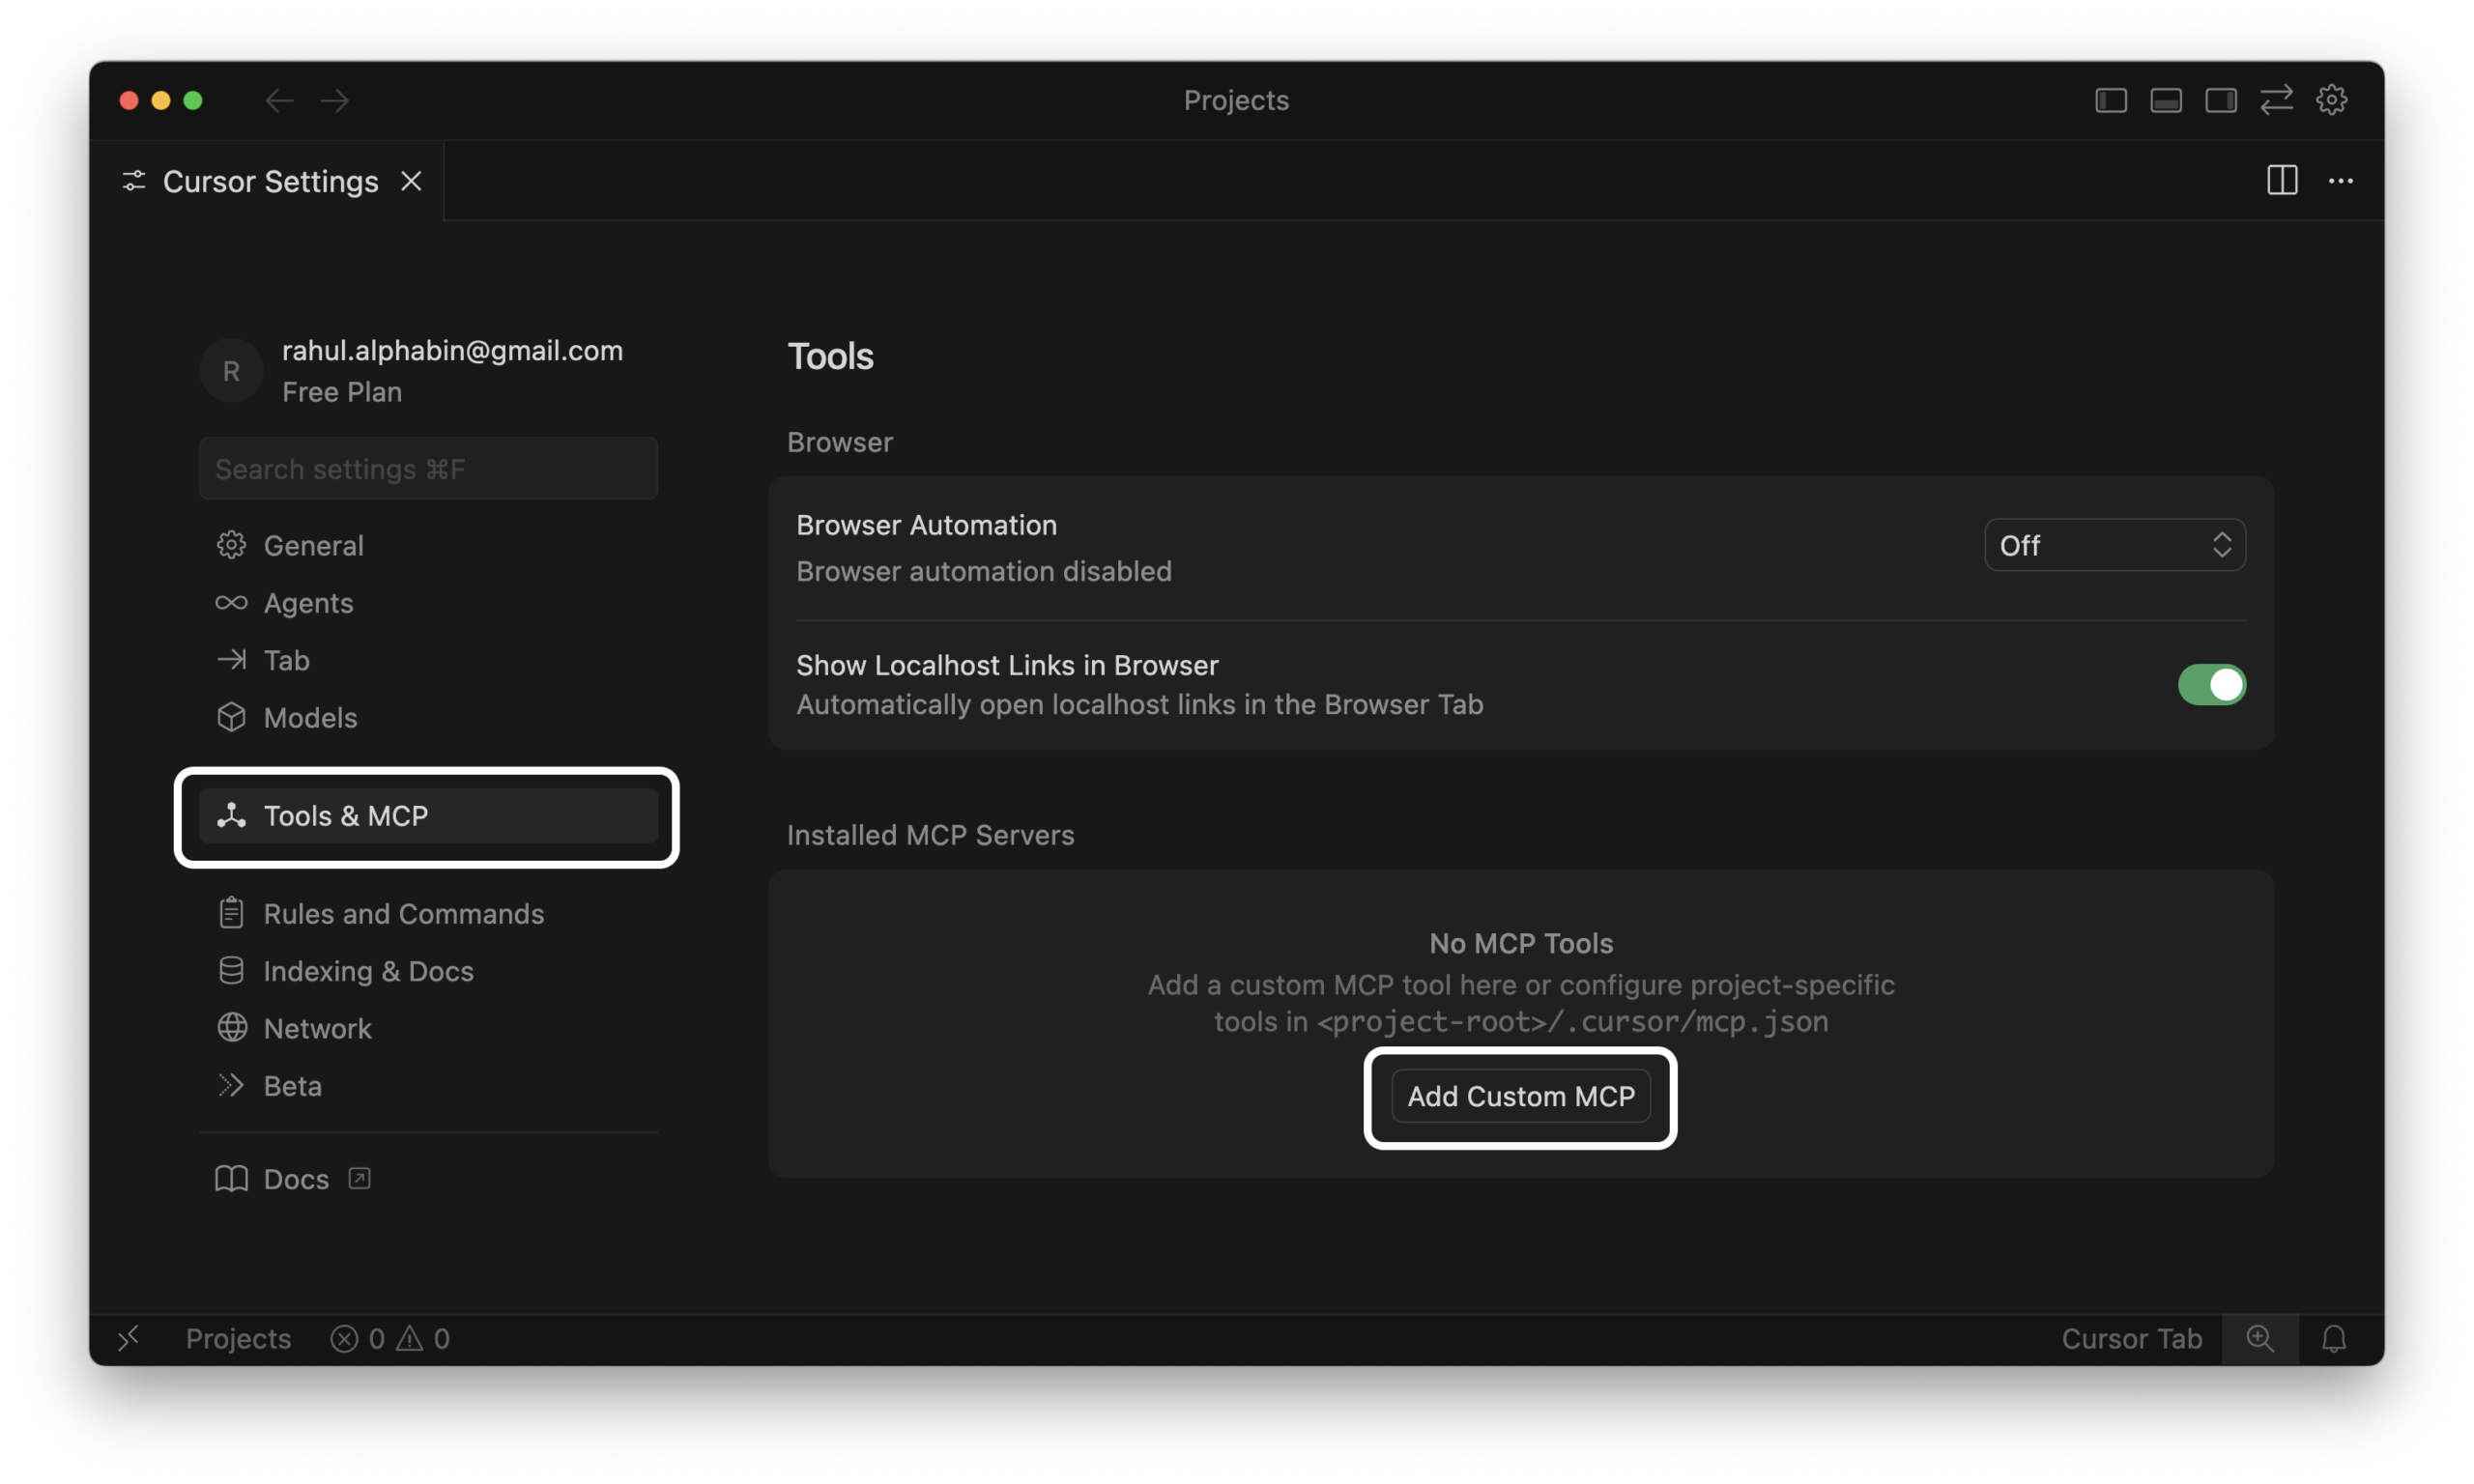Open the more actions ellipsis menu
The width and height of the screenshot is (2474, 1484).
2341,181
